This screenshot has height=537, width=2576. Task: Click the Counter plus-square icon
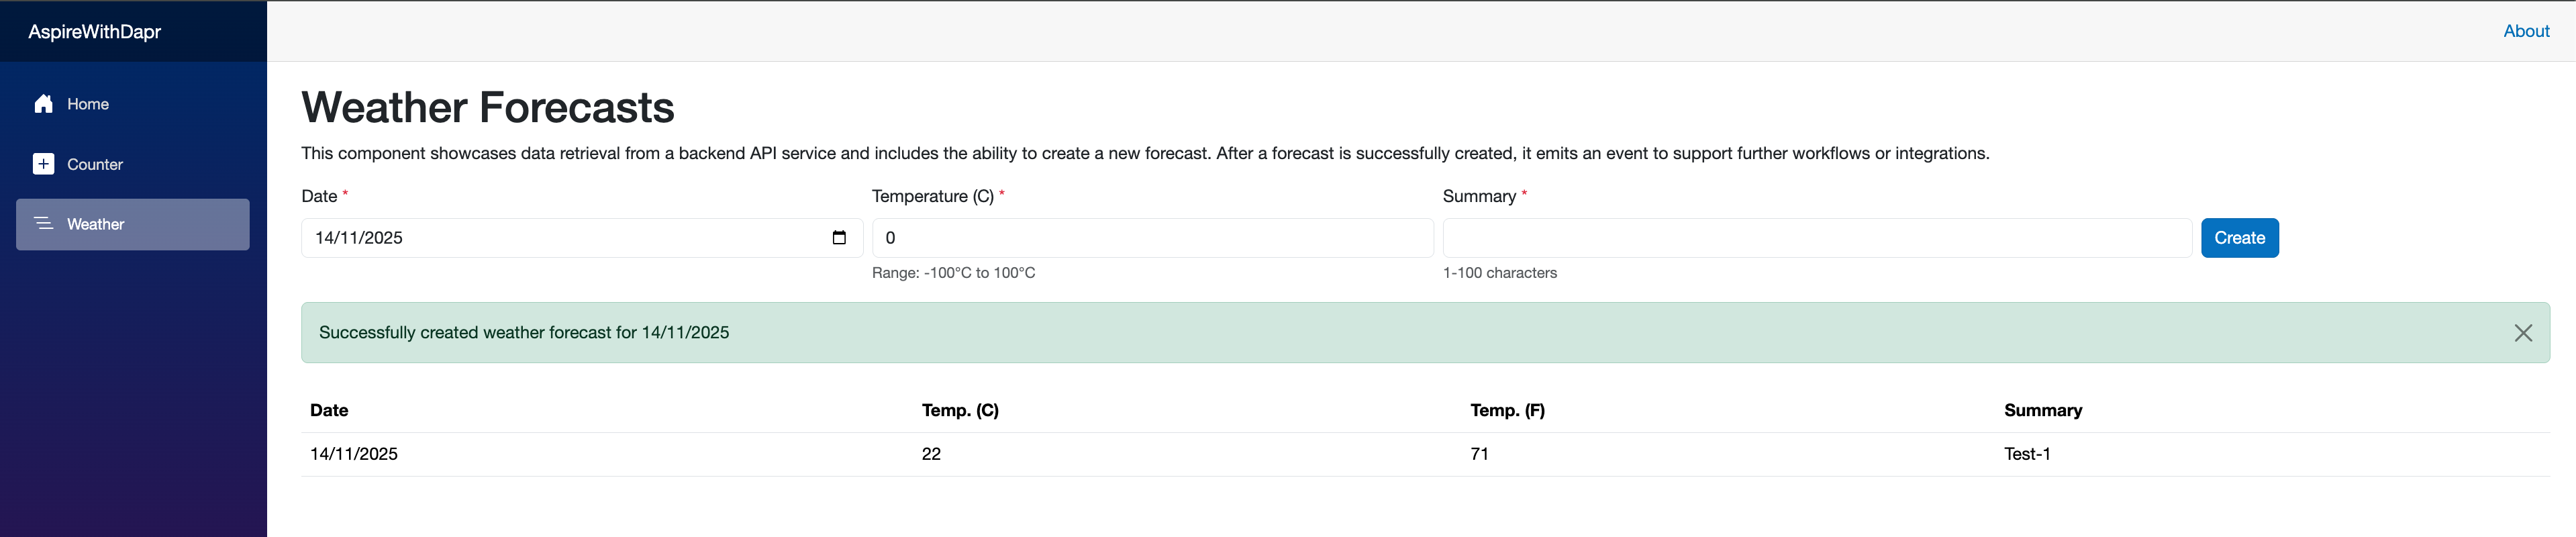43,164
